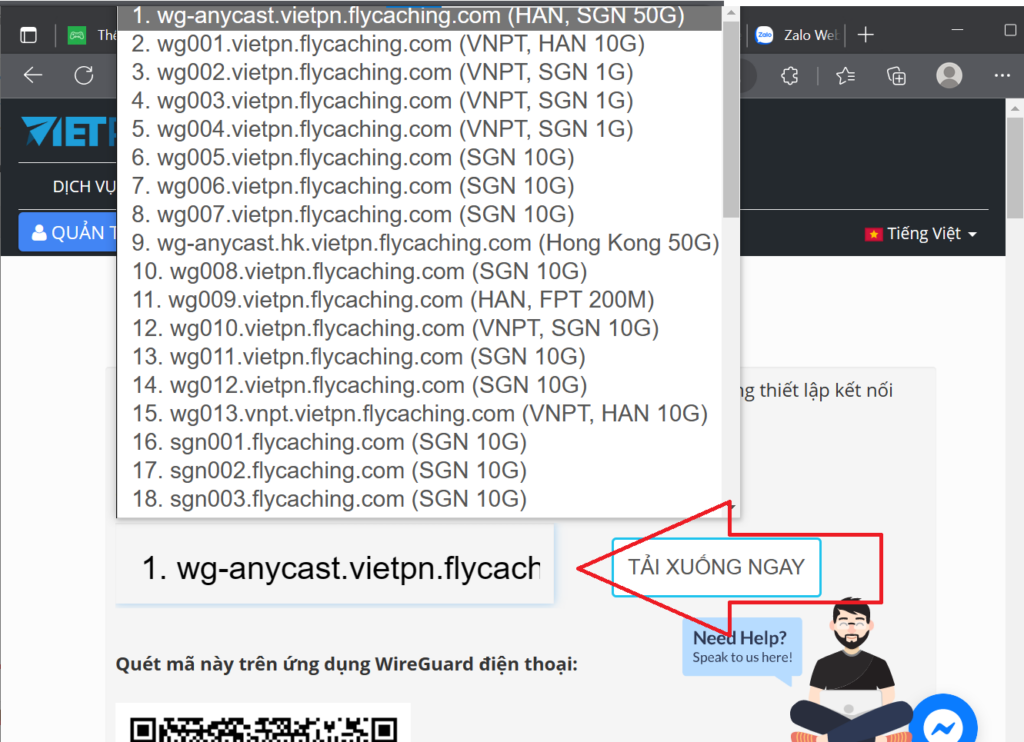Click the TẢI XUỐNG NGAY download button
Screen dimensions: 1024x742
pyautogui.click(x=716, y=567)
